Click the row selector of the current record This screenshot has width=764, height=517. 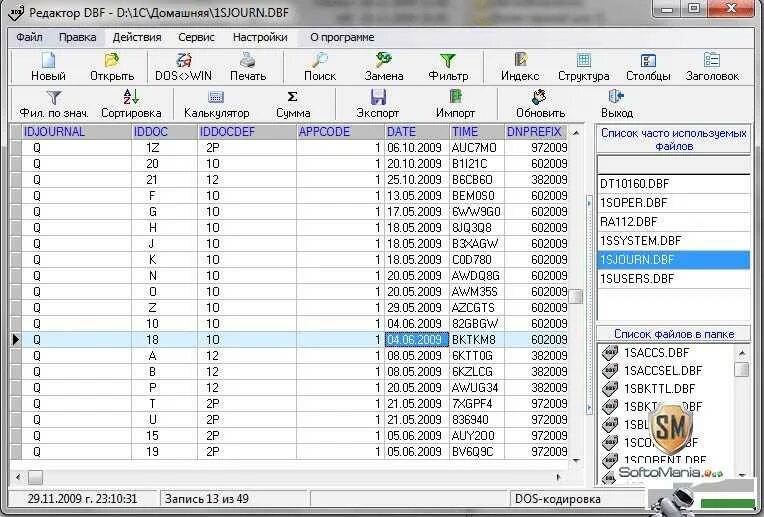[16, 340]
